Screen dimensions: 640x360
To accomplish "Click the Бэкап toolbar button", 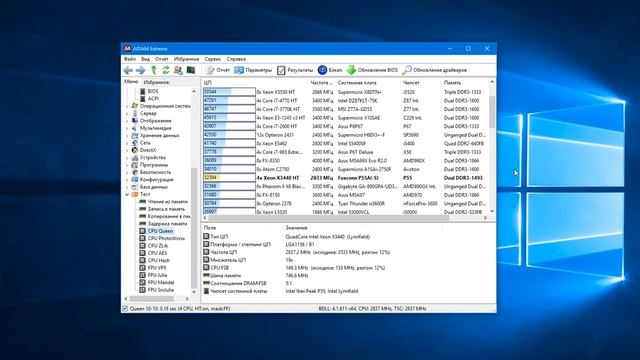I will click(330, 70).
